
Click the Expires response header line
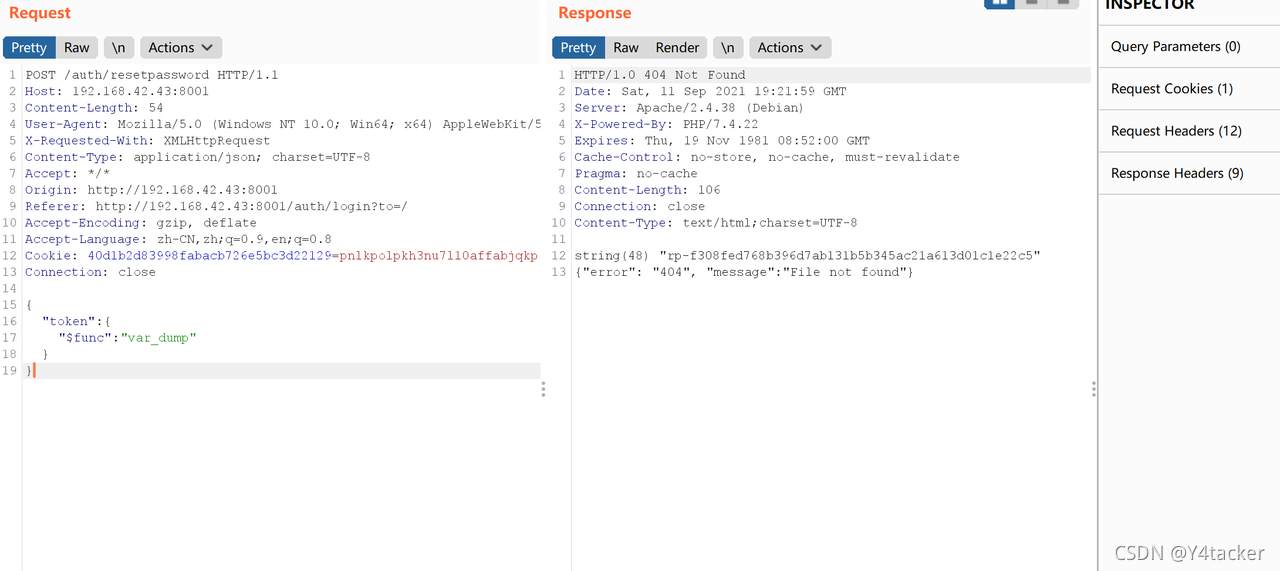(x=722, y=141)
